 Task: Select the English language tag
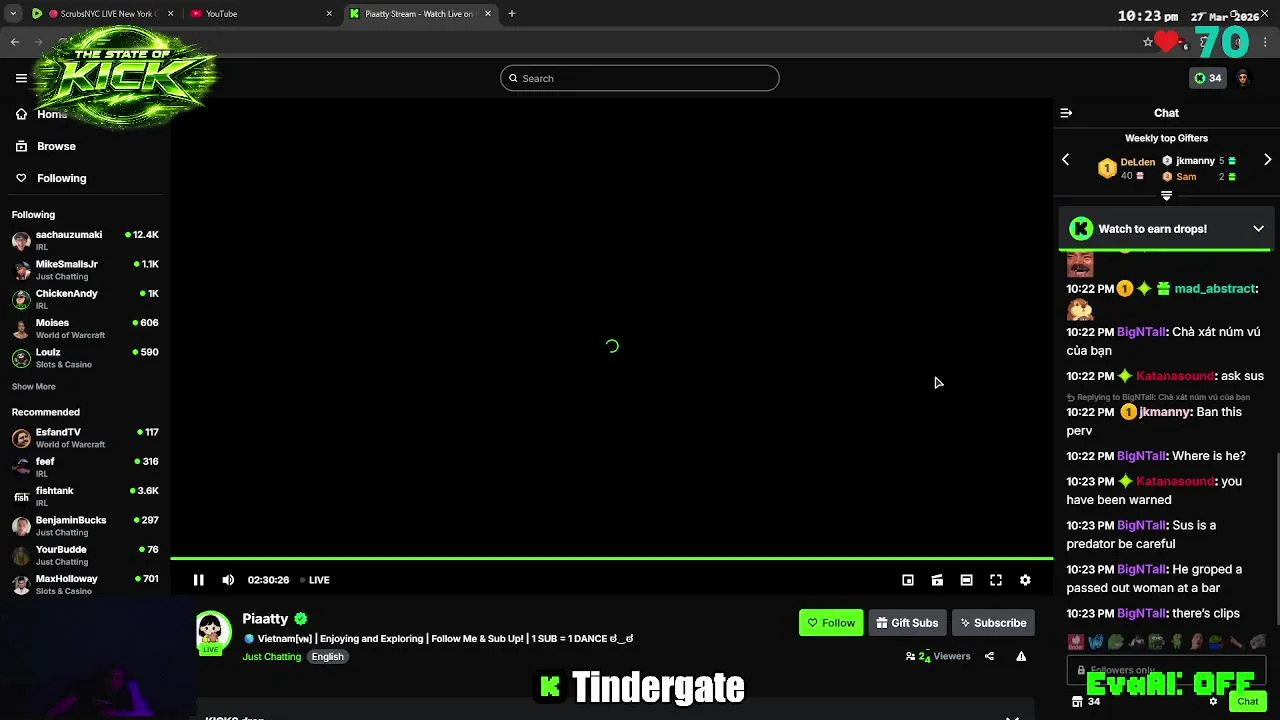327,657
